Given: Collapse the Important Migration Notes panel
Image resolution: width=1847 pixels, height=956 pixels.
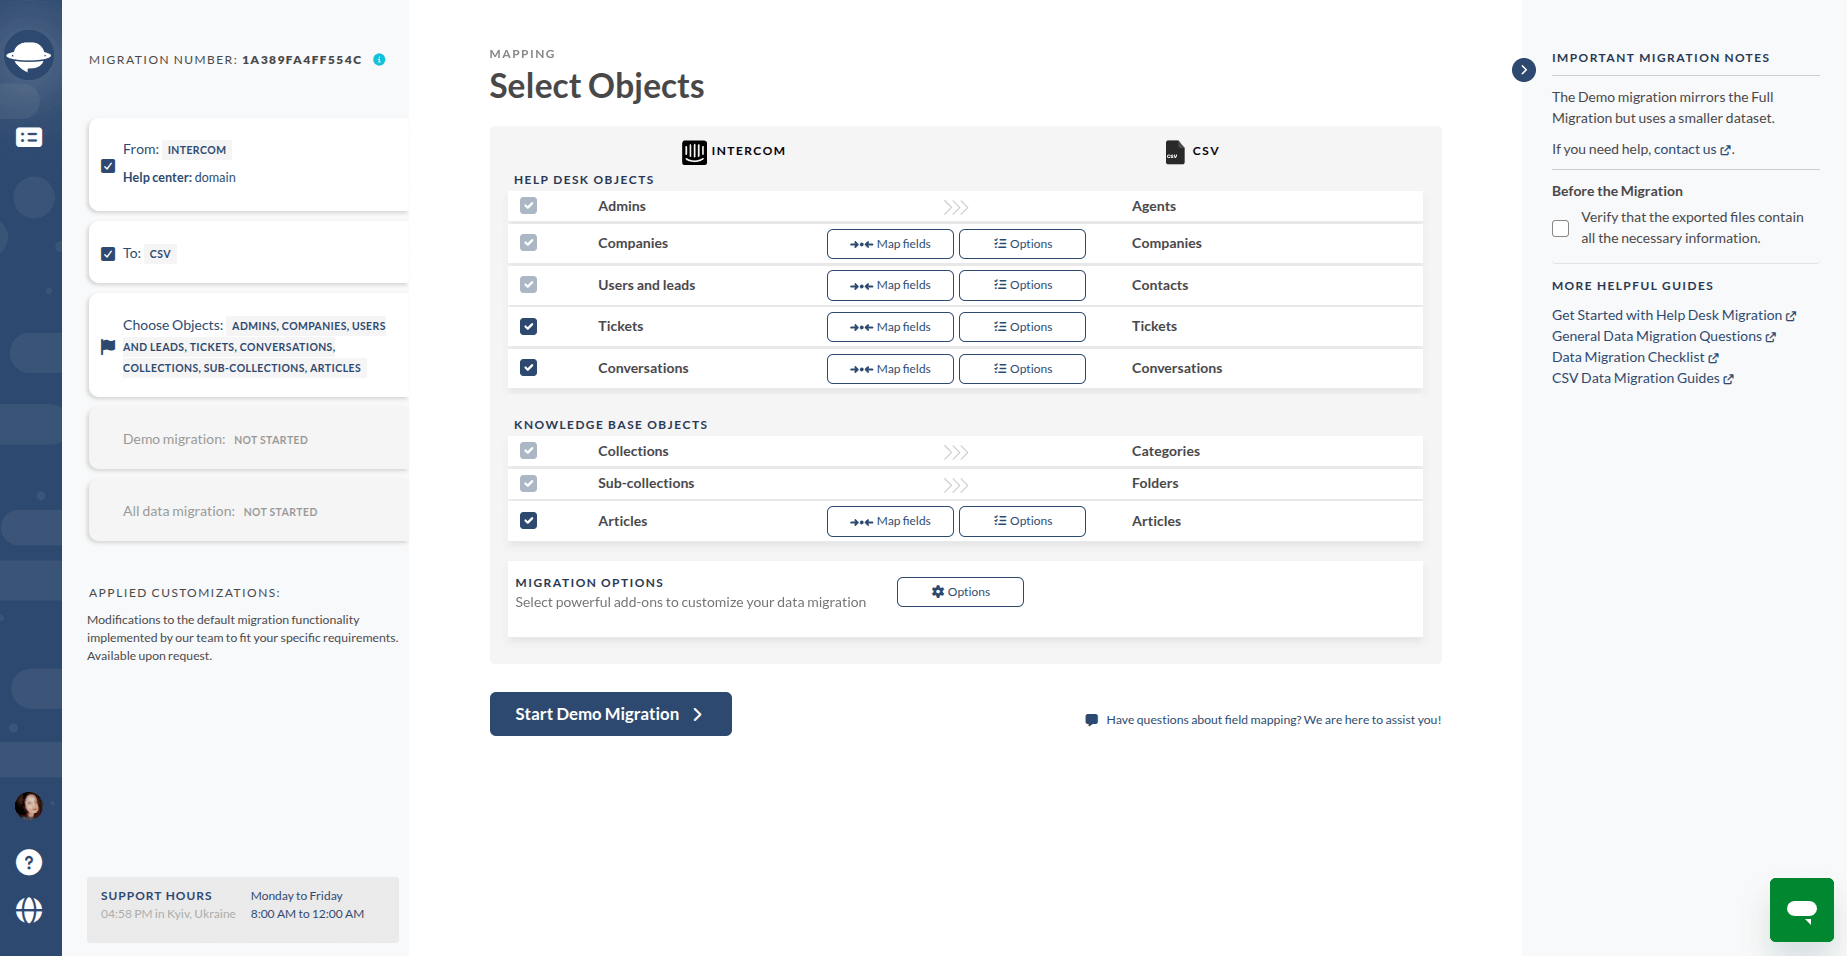Looking at the screenshot, I should pyautogui.click(x=1523, y=70).
